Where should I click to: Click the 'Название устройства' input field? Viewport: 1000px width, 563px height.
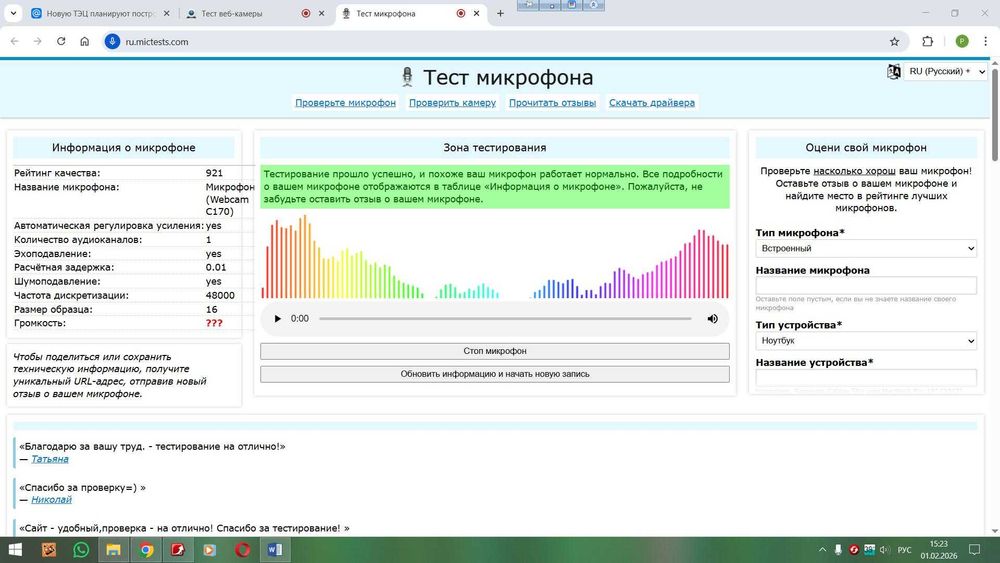[866, 377]
